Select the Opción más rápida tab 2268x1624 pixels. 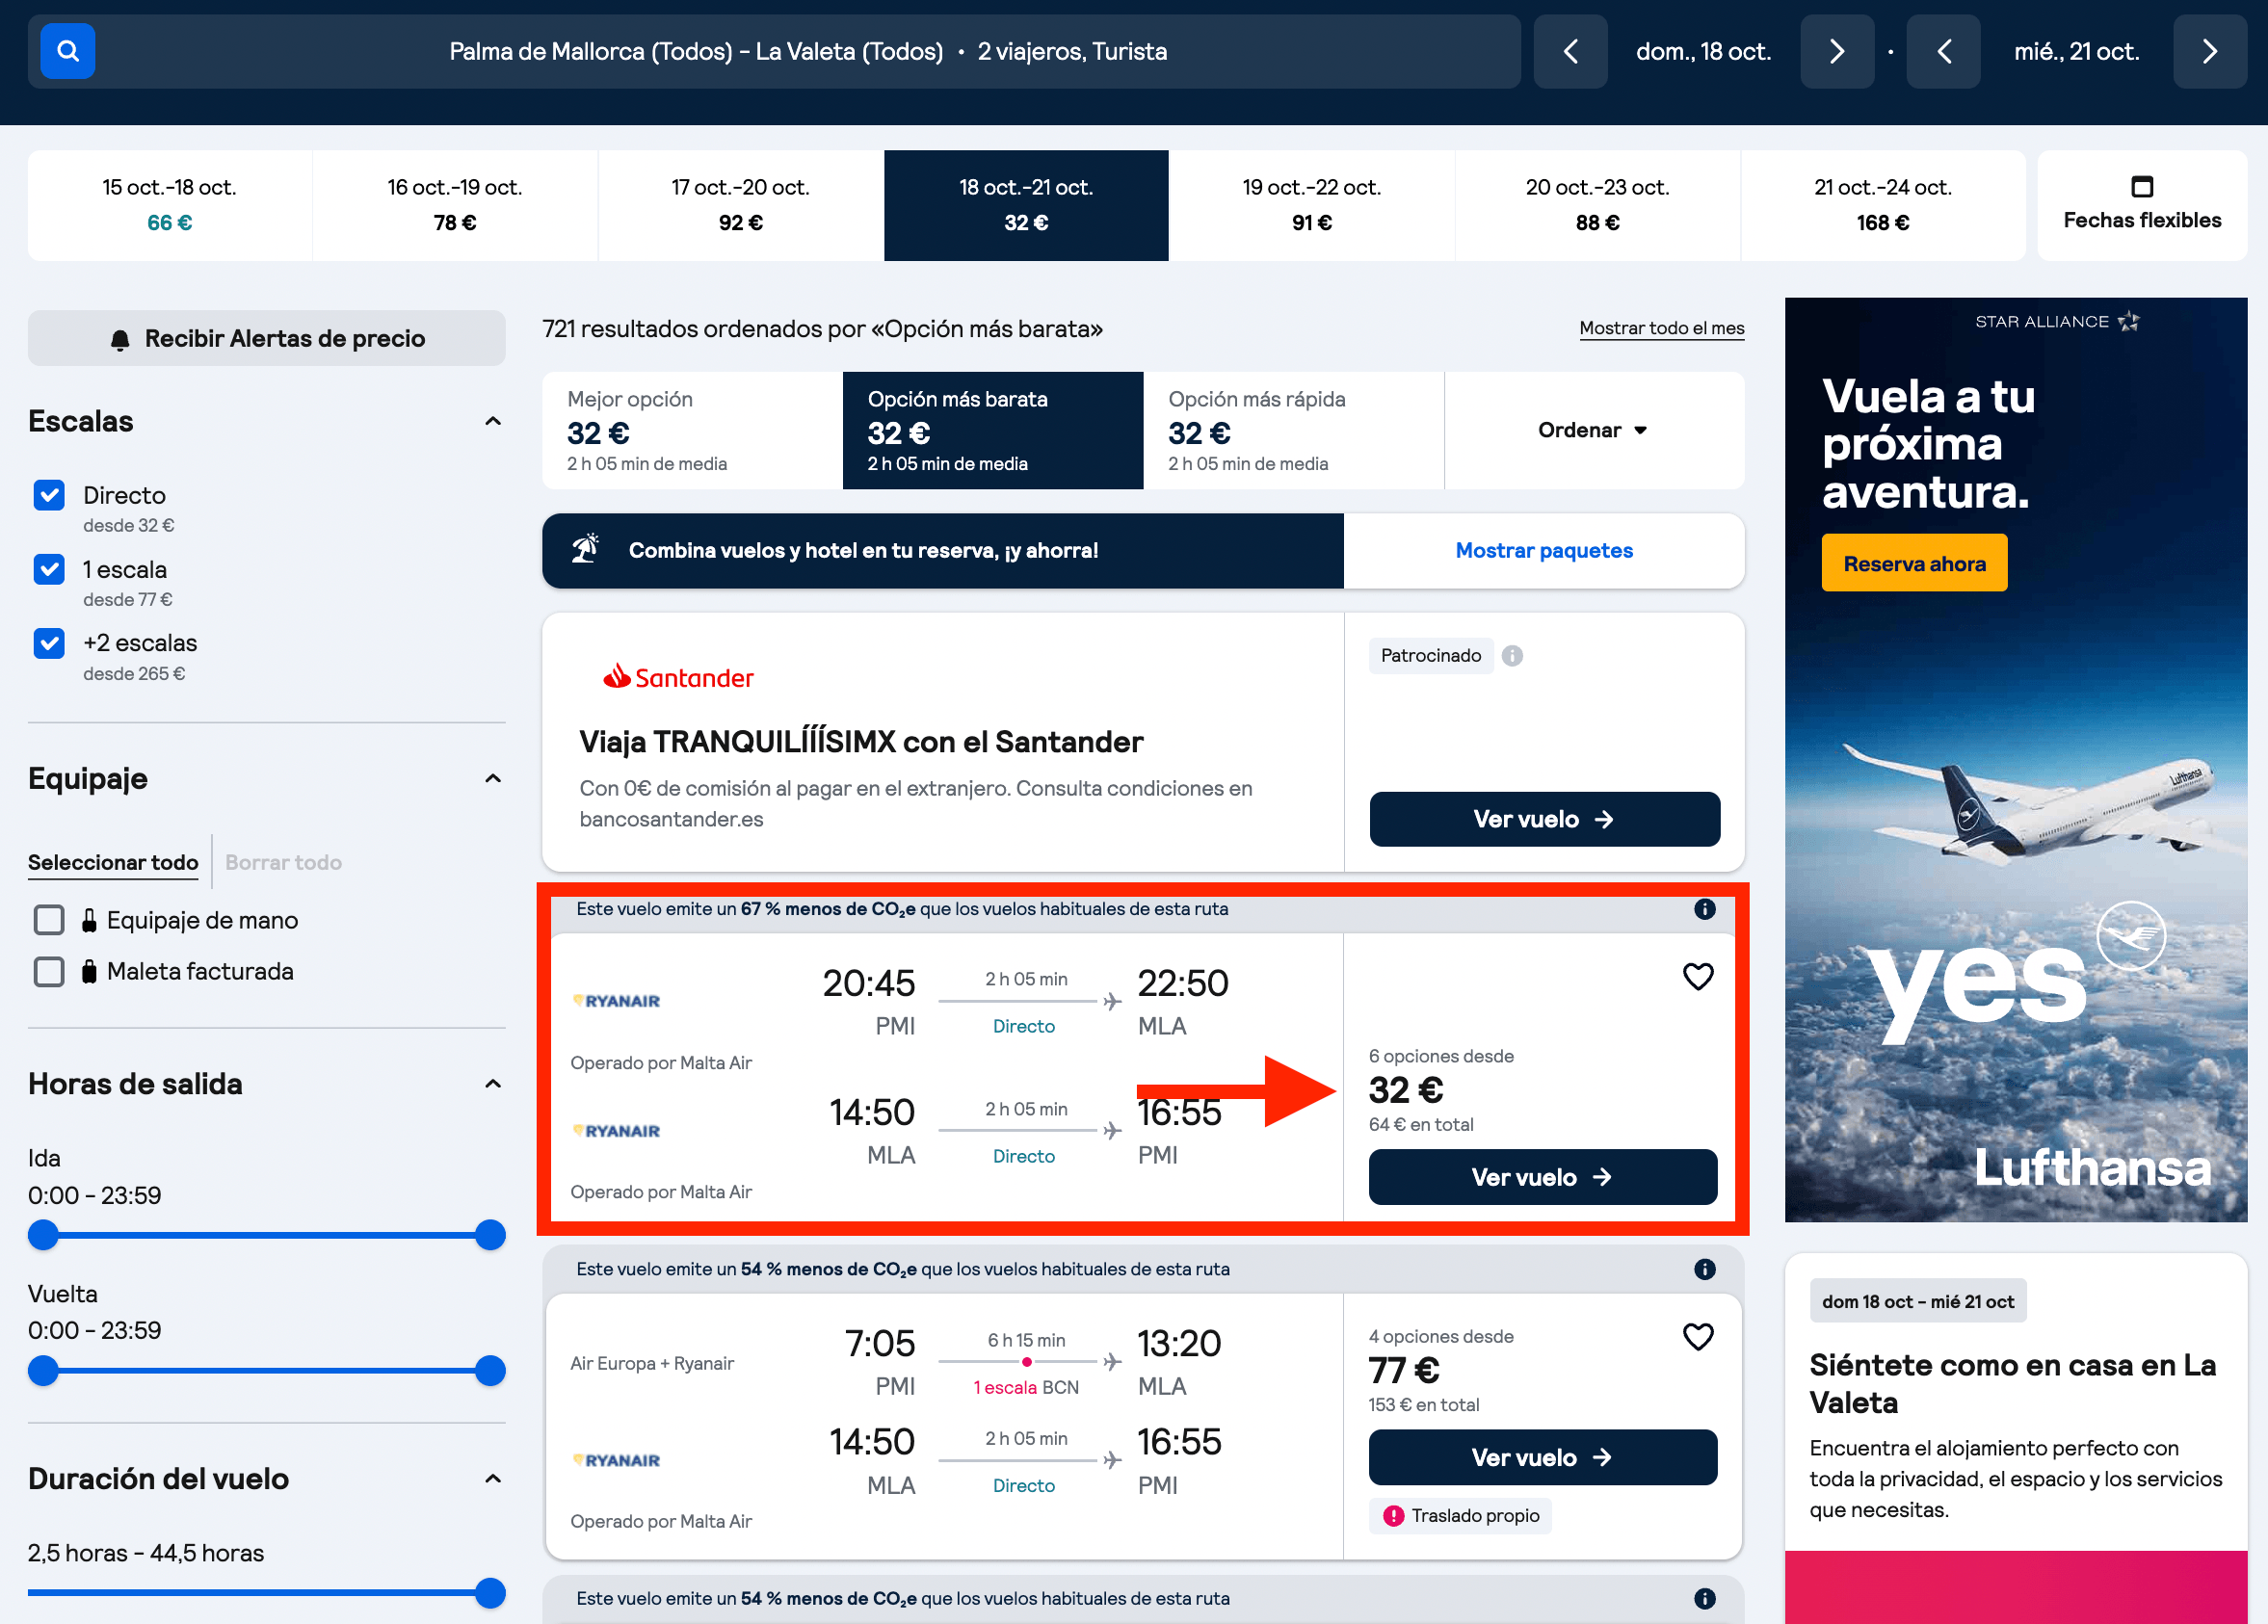click(1294, 430)
